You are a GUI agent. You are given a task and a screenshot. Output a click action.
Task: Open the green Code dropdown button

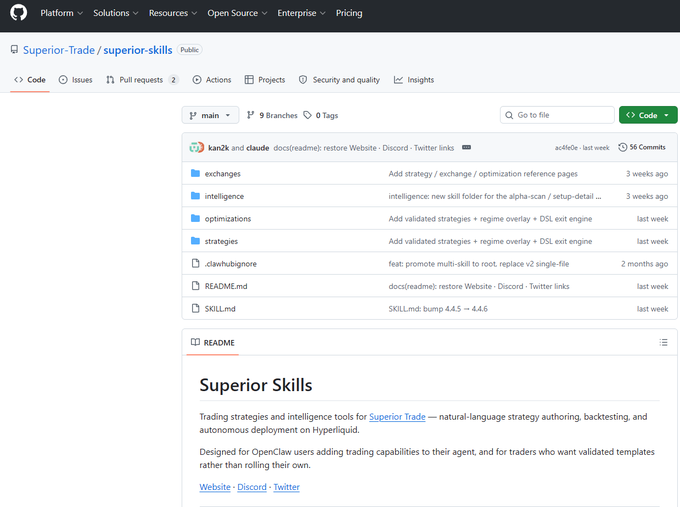(x=648, y=115)
